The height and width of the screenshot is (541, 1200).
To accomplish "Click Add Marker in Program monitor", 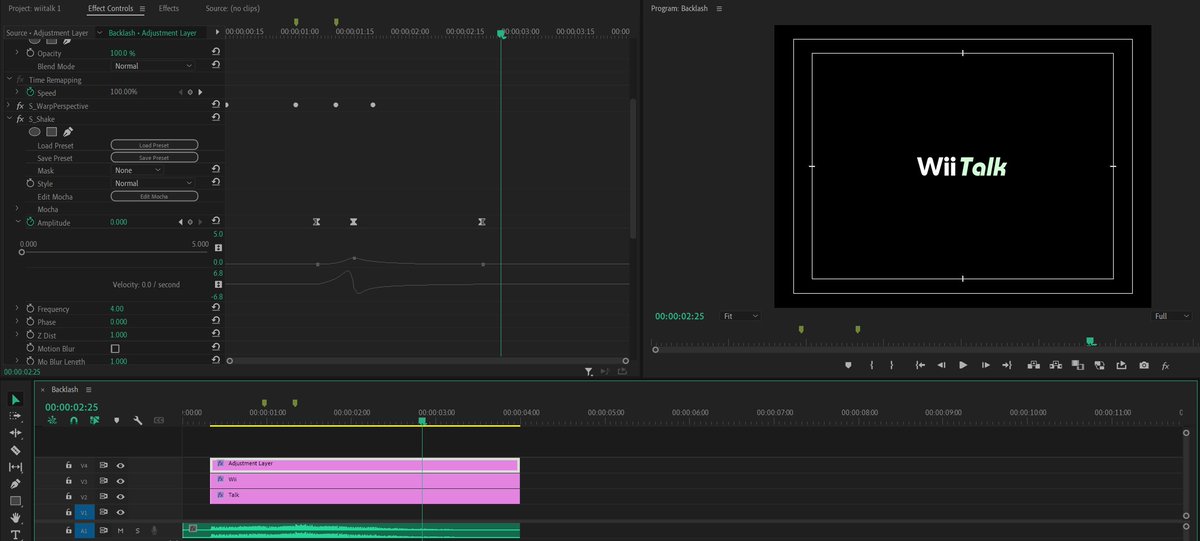I will (848, 365).
